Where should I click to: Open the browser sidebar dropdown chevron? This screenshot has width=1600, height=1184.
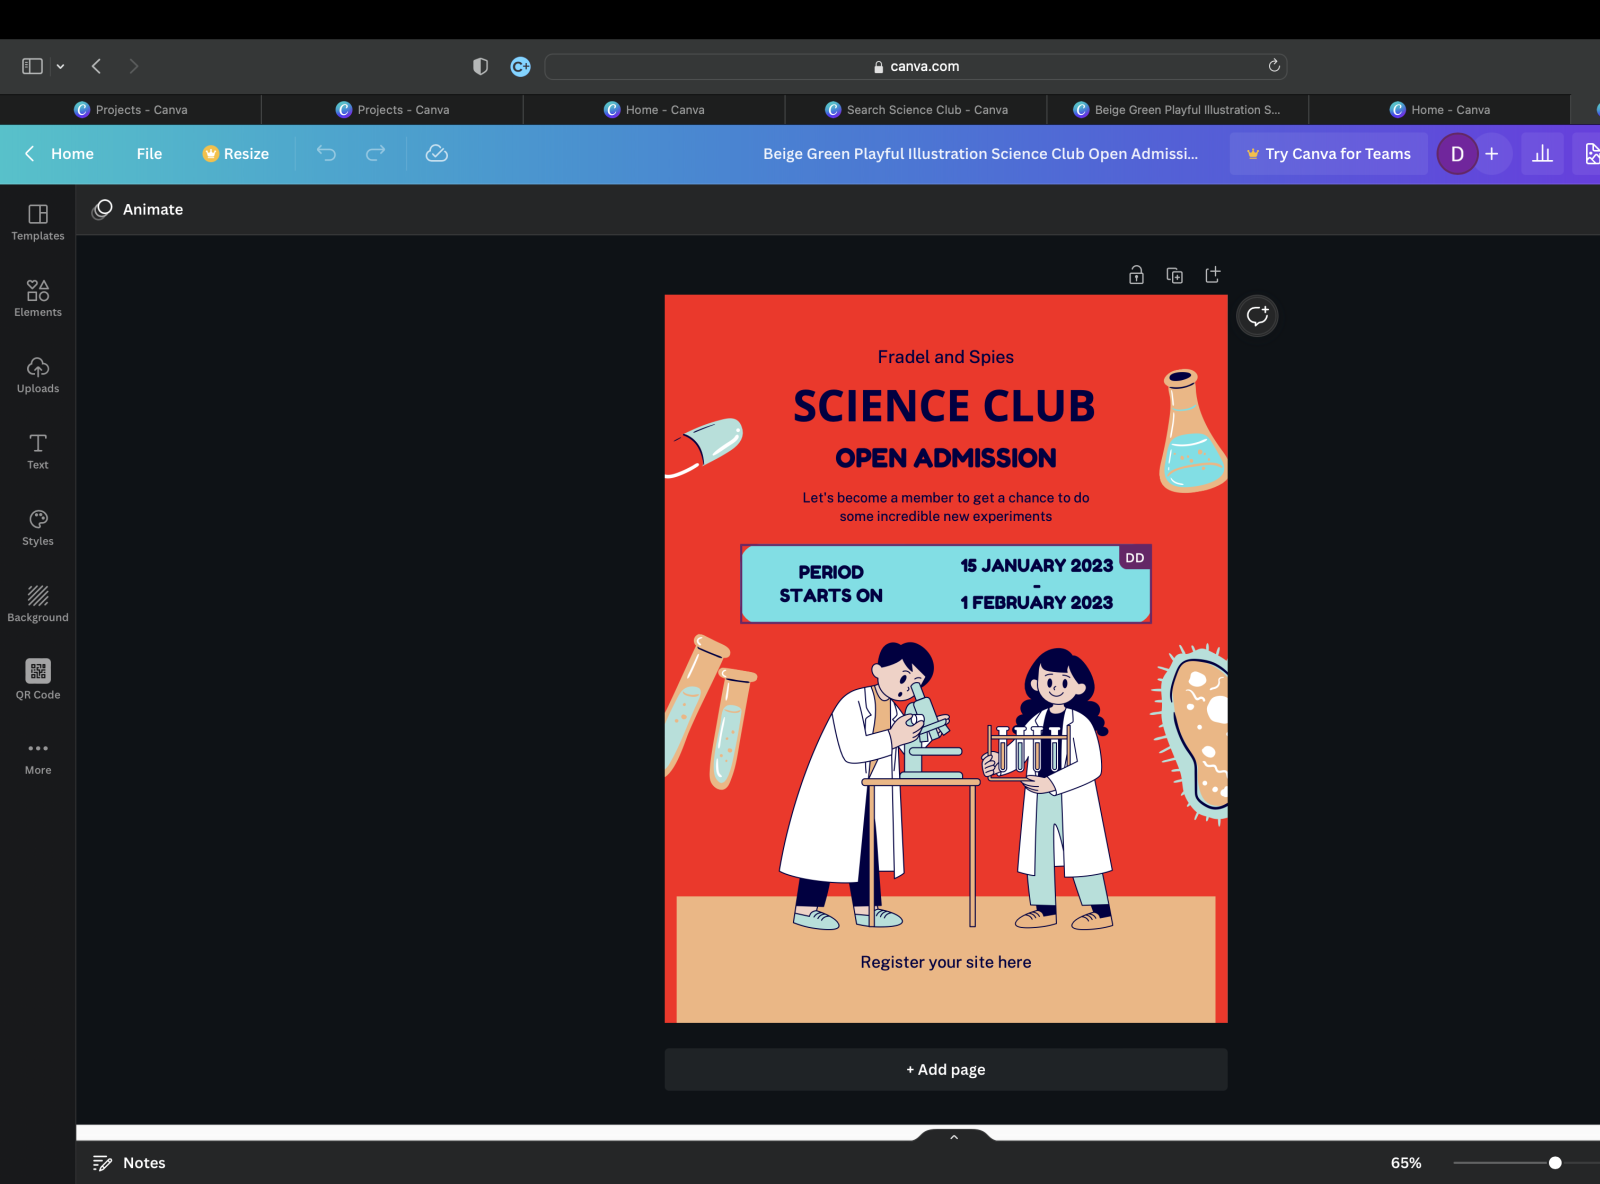60,65
